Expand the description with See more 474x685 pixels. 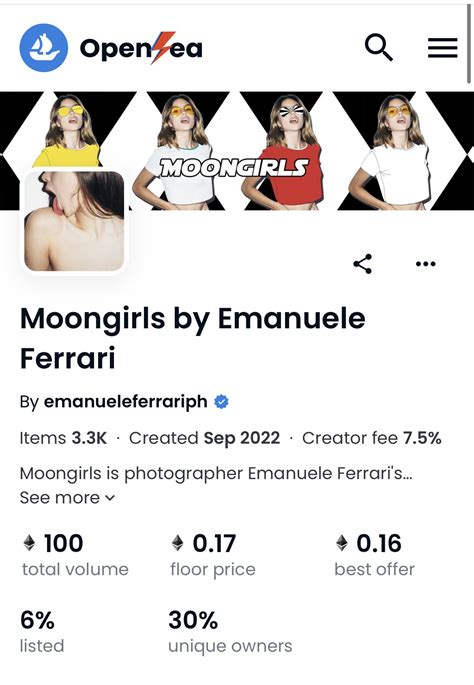(x=67, y=498)
